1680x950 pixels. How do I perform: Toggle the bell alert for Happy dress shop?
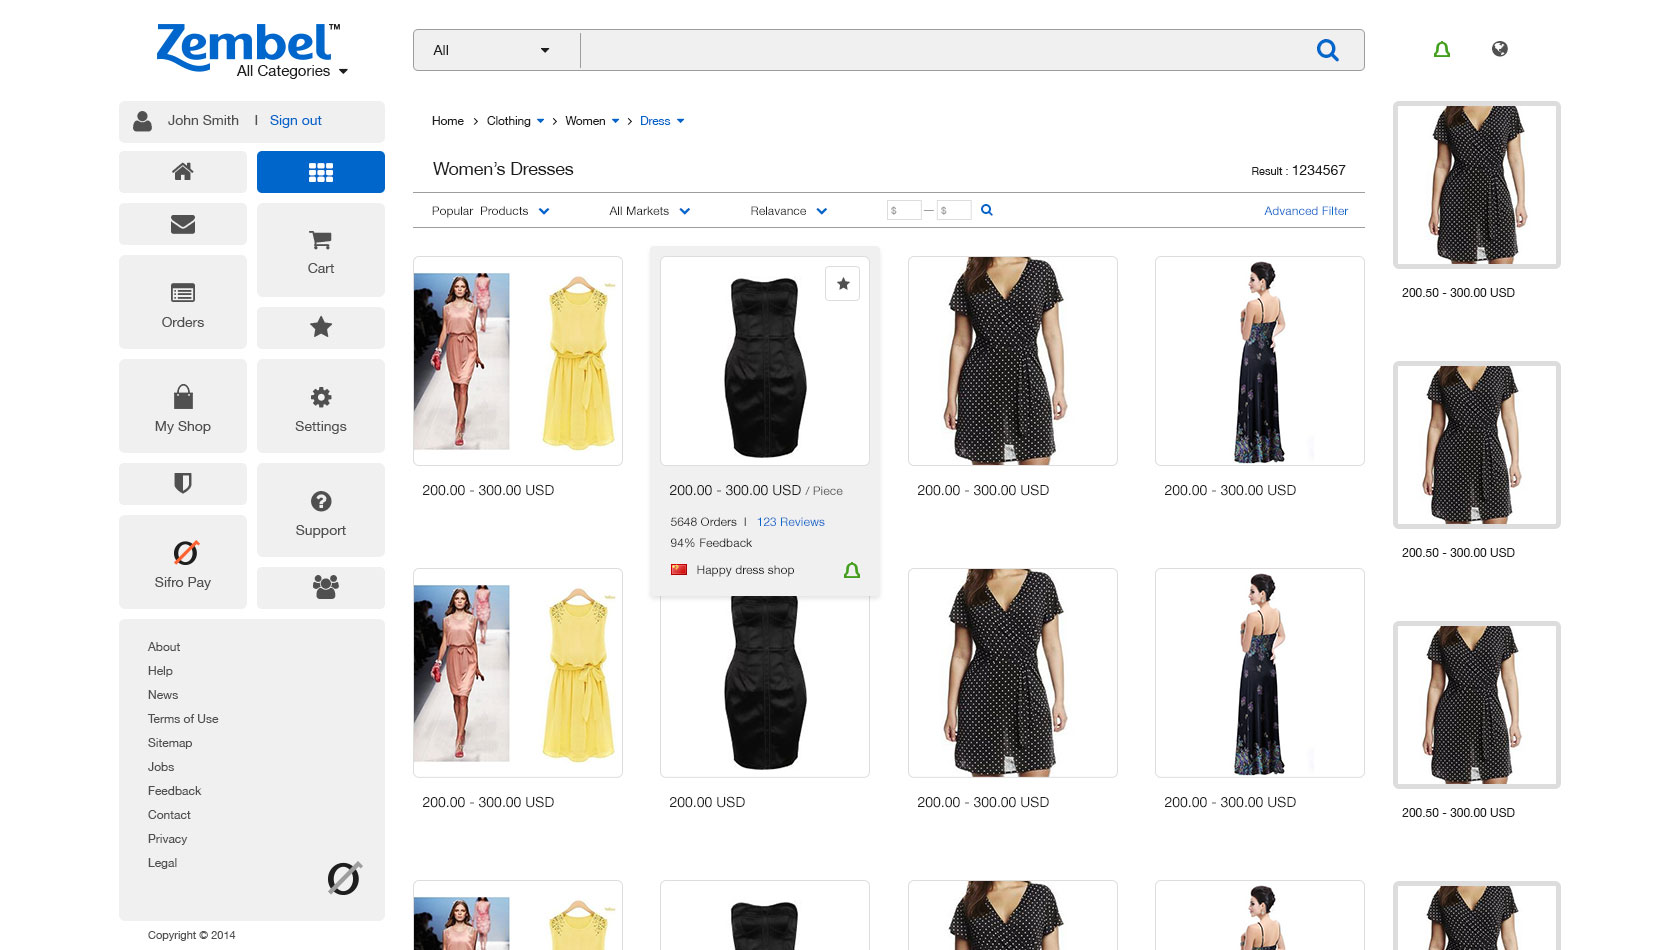852,570
